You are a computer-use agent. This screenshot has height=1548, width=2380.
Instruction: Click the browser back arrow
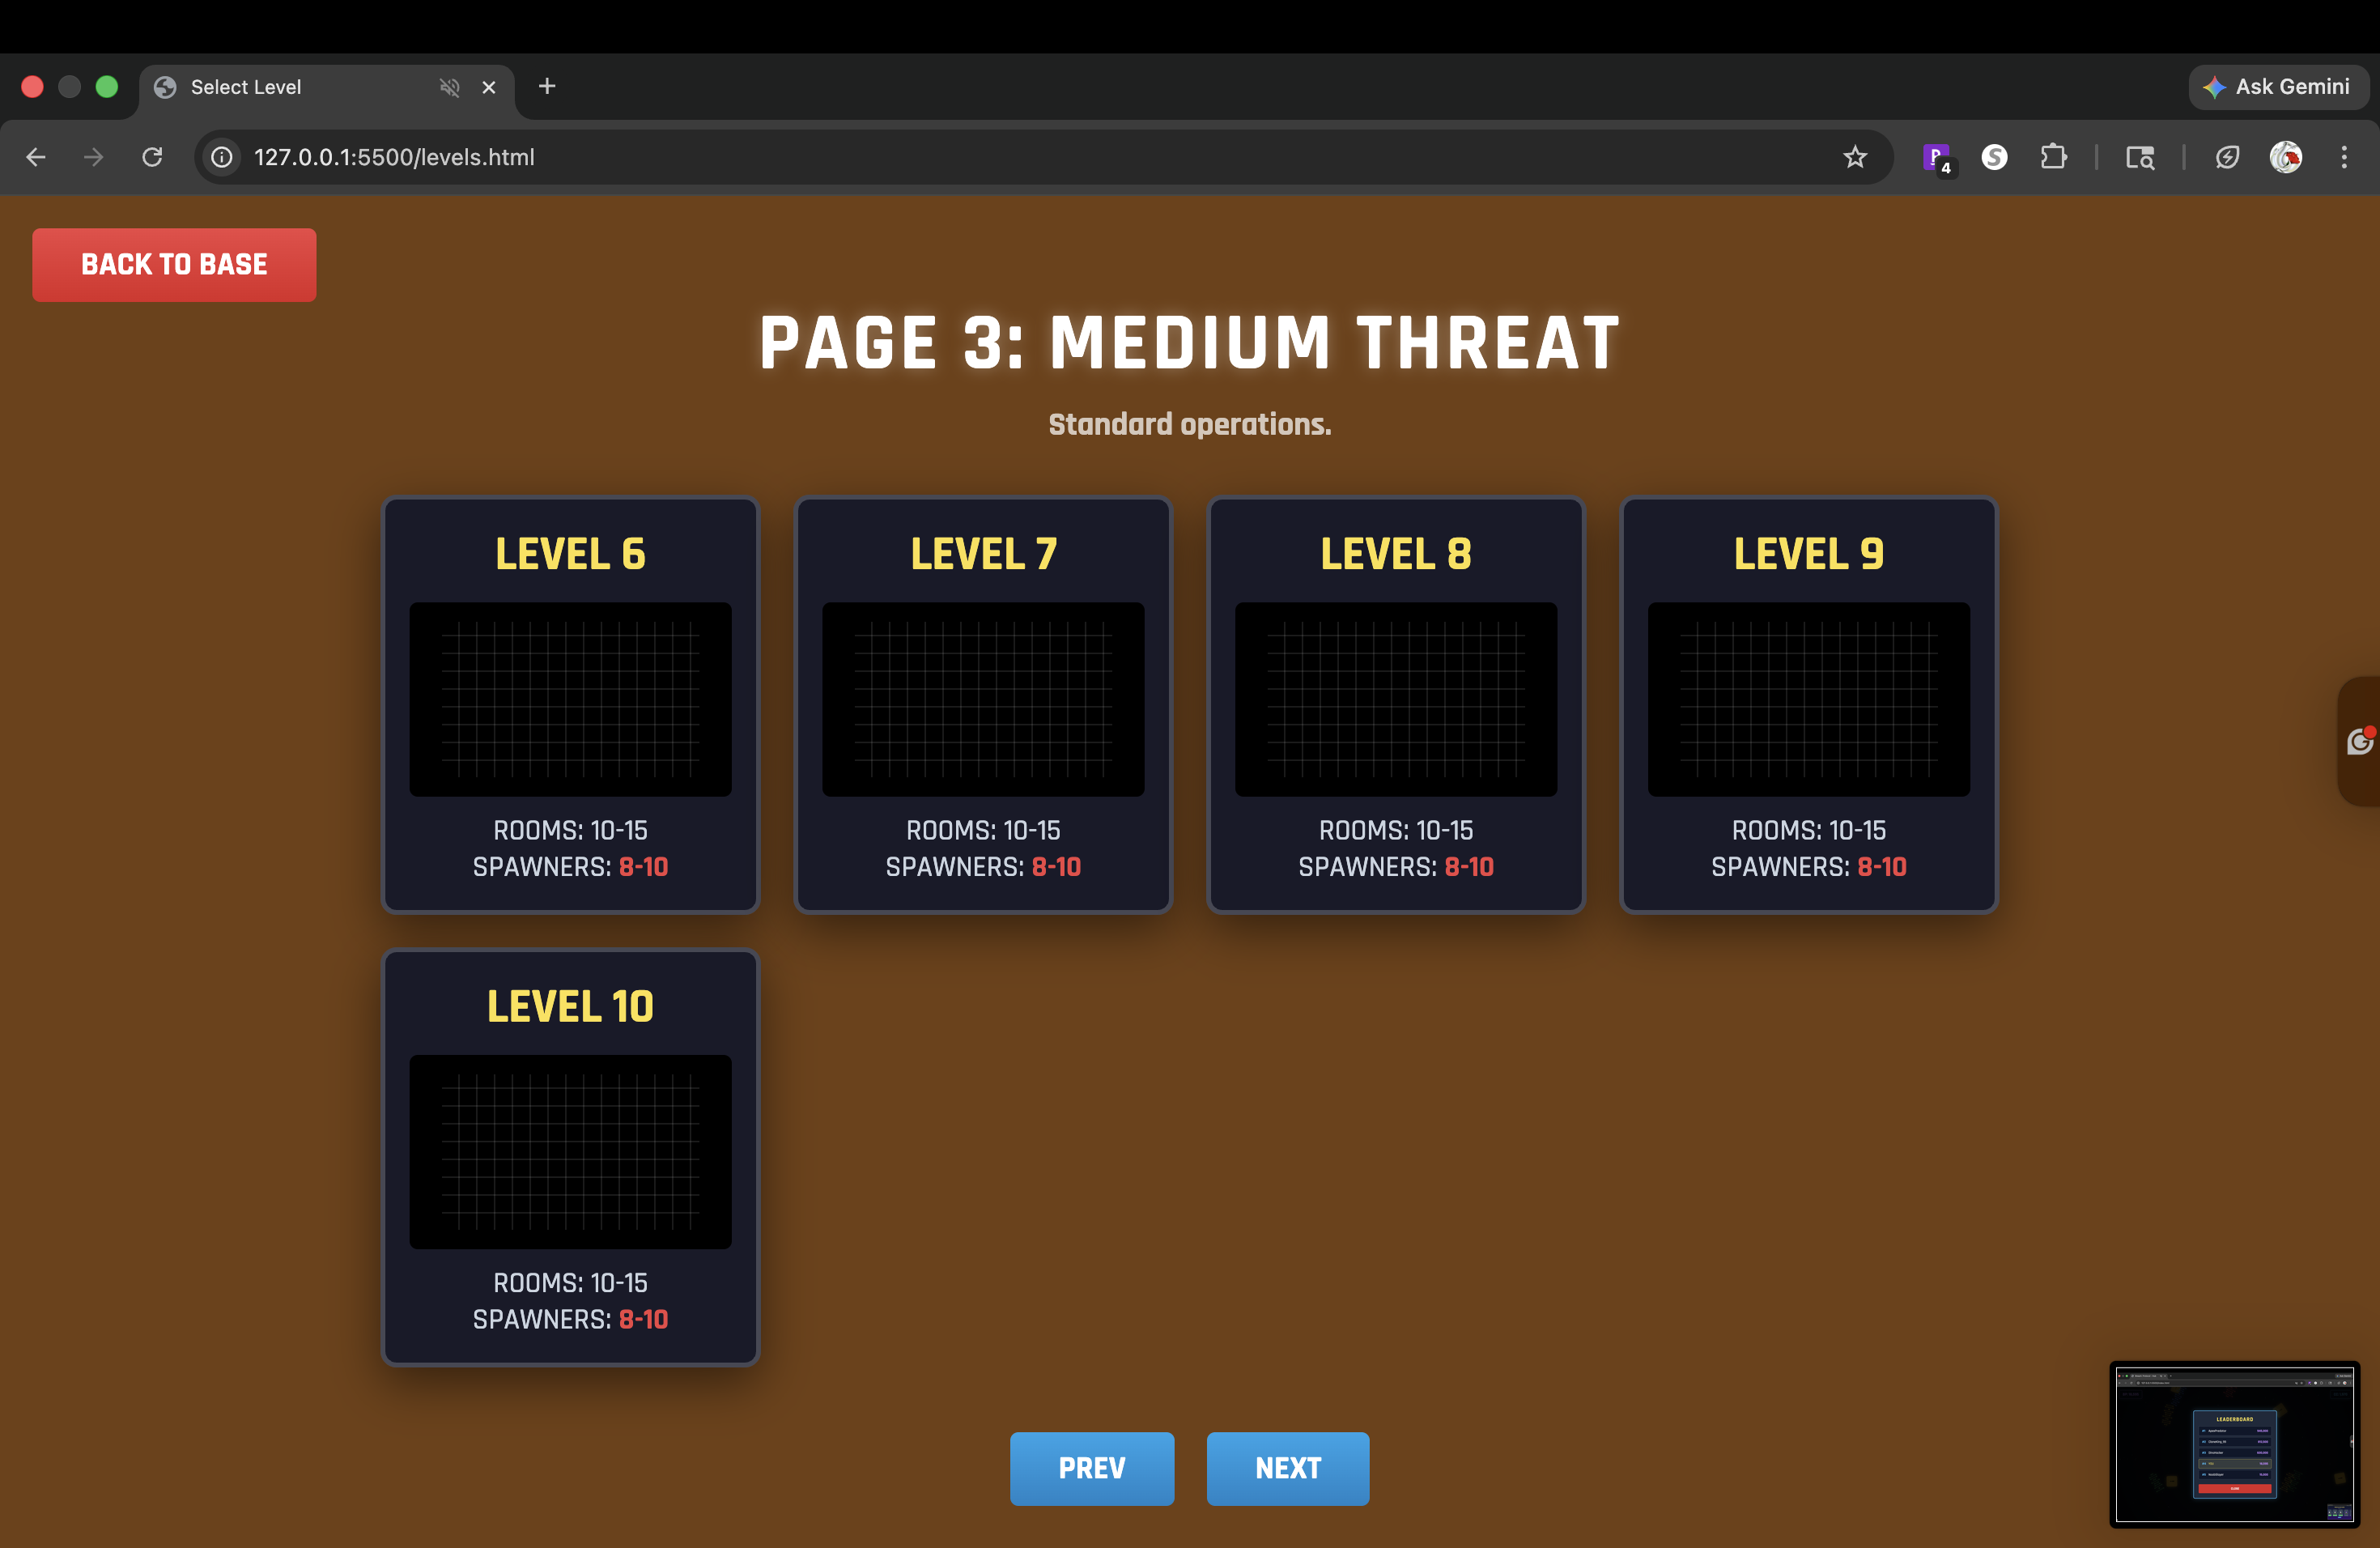[x=36, y=157]
